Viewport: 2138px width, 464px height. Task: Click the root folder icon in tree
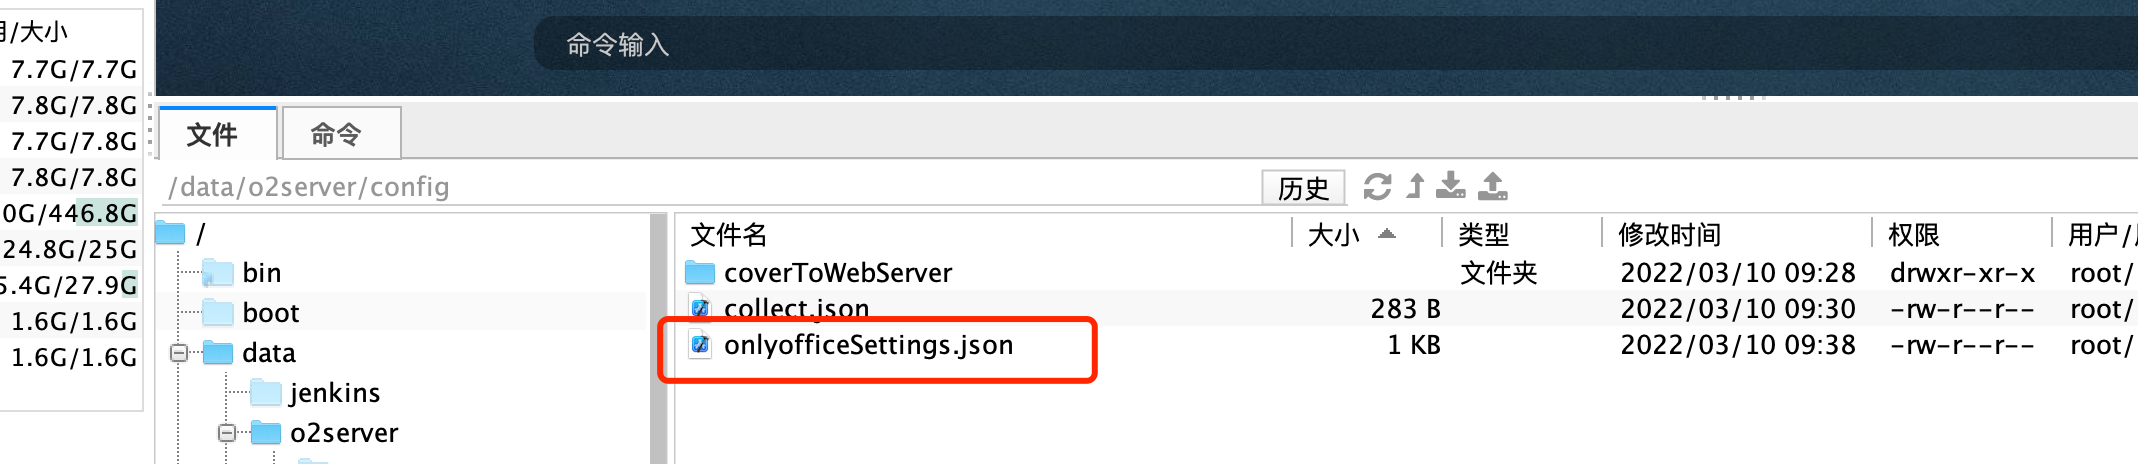point(171,234)
